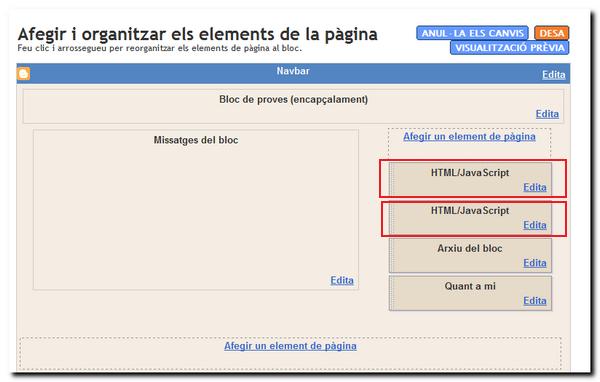Edit the first HTML/JavaScript gadget
Image resolution: width=600 pixels, height=382 pixels.
[535, 187]
